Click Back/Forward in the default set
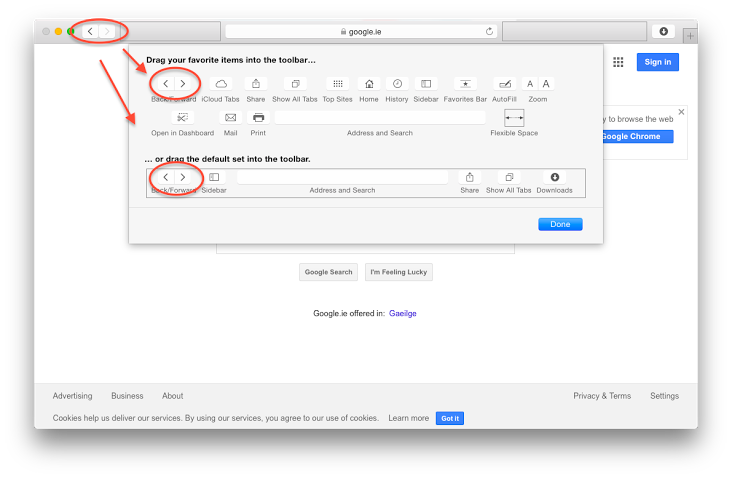 pyautogui.click(x=174, y=177)
